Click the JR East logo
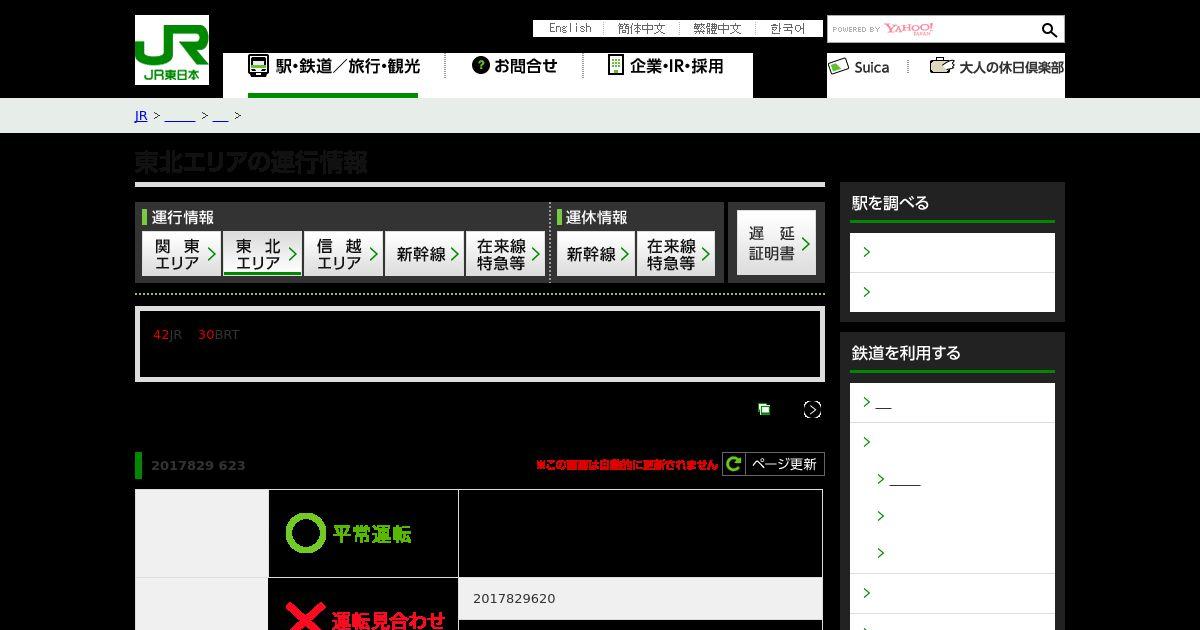This screenshot has height=630, width=1200. (172, 50)
